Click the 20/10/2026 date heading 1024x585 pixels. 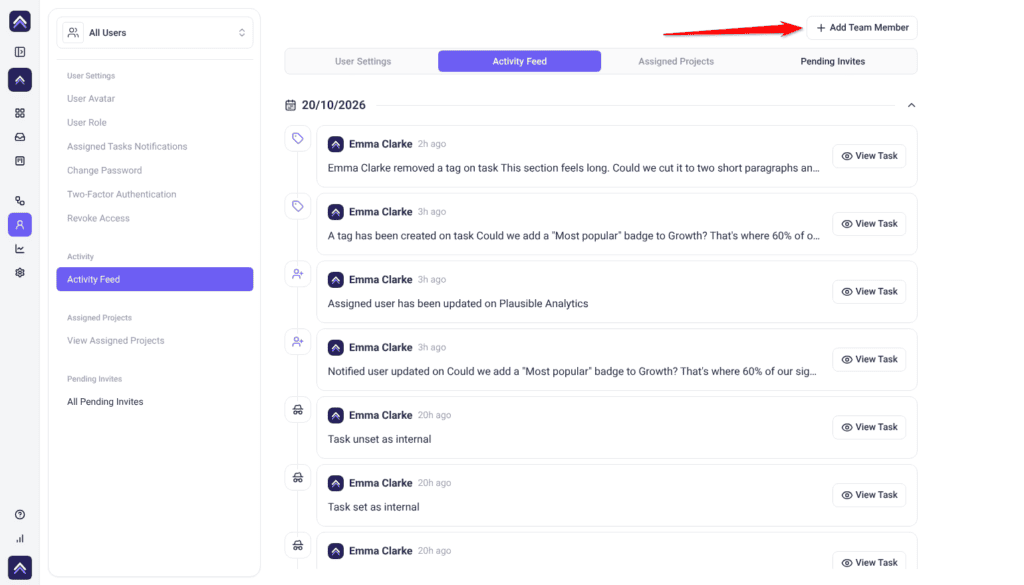pos(333,105)
